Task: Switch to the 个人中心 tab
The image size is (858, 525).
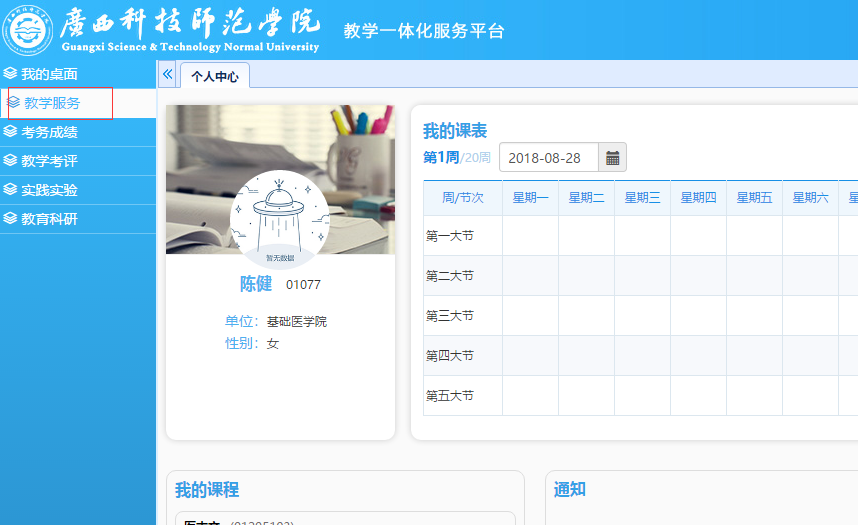Action: click(214, 76)
